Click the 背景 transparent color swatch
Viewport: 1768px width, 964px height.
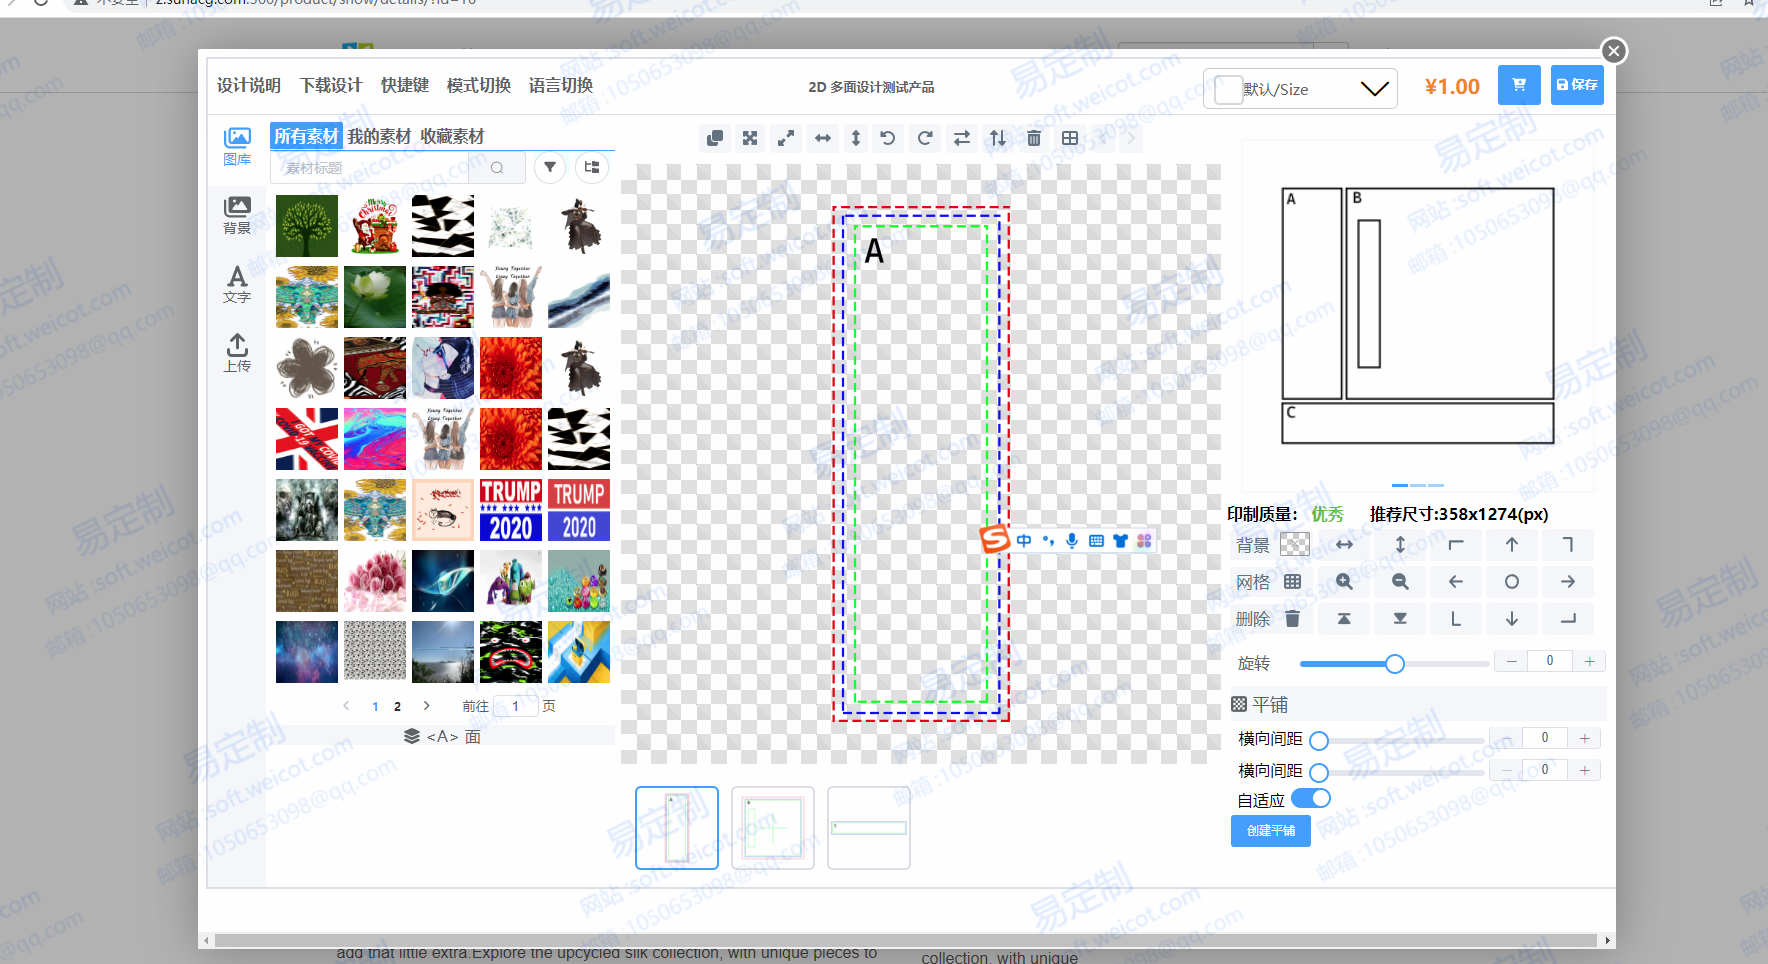[1295, 544]
